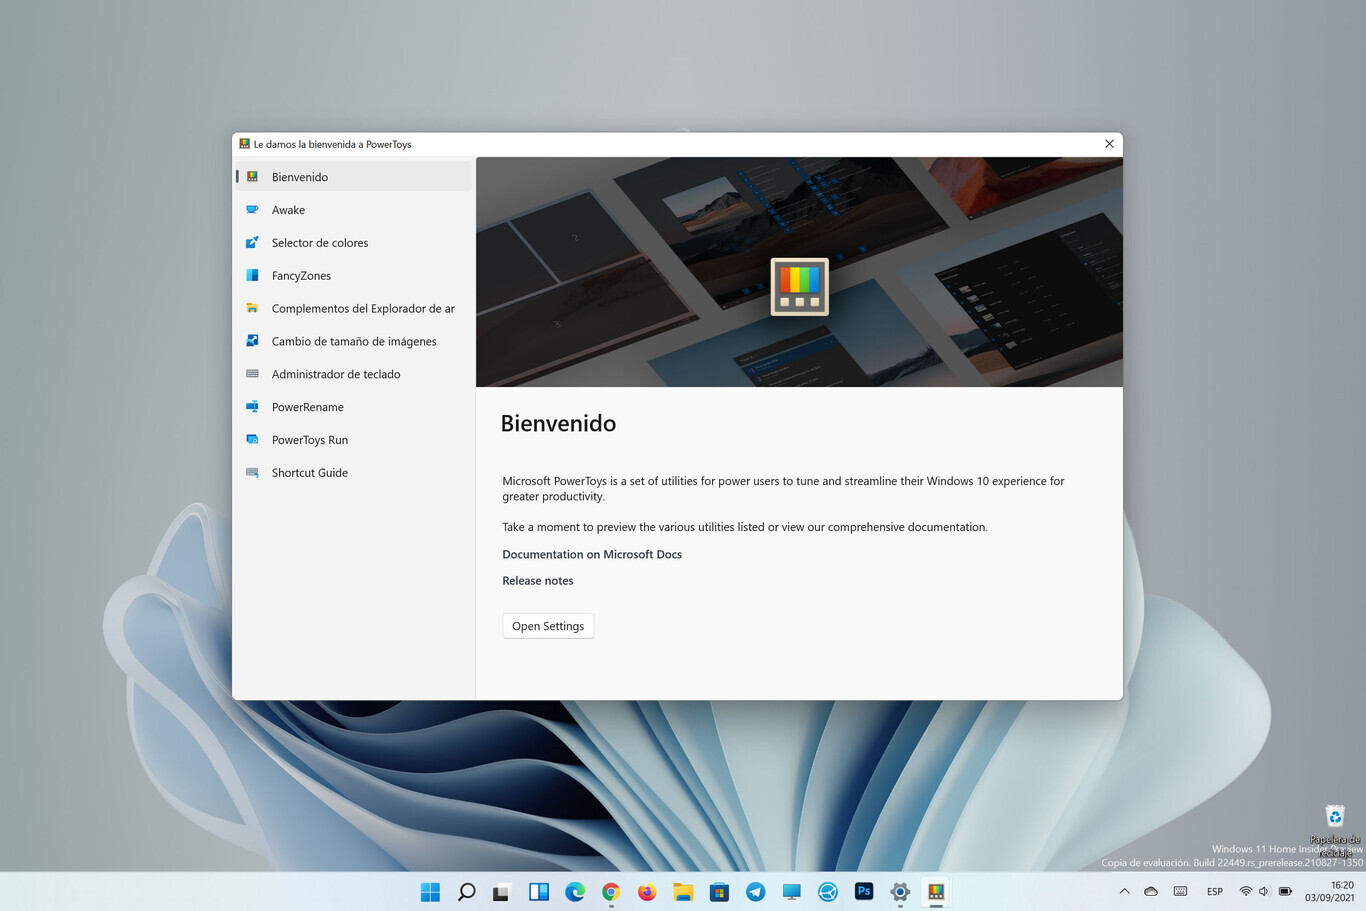Image resolution: width=1366 pixels, height=911 pixels.
Task: Open Telegram from the taskbar
Action: 755,892
